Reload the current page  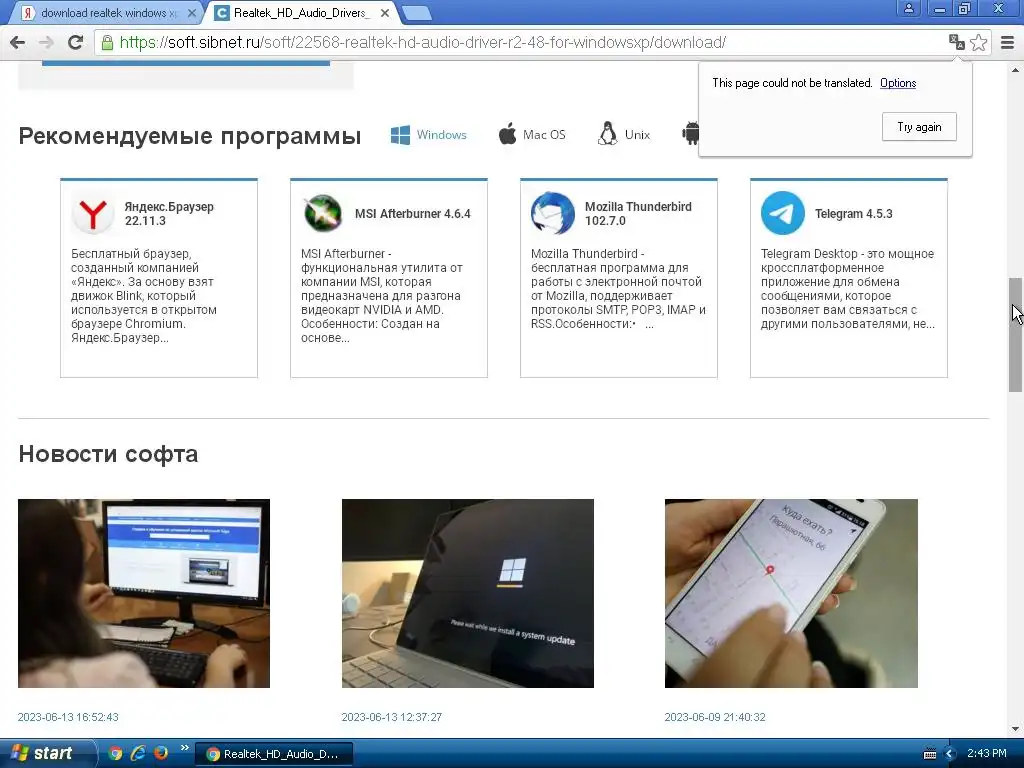76,42
